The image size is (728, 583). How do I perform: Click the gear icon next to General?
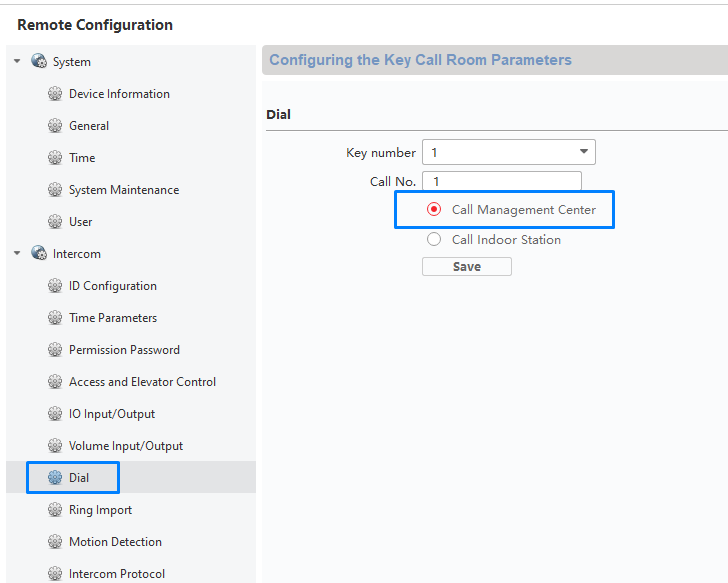(55, 126)
